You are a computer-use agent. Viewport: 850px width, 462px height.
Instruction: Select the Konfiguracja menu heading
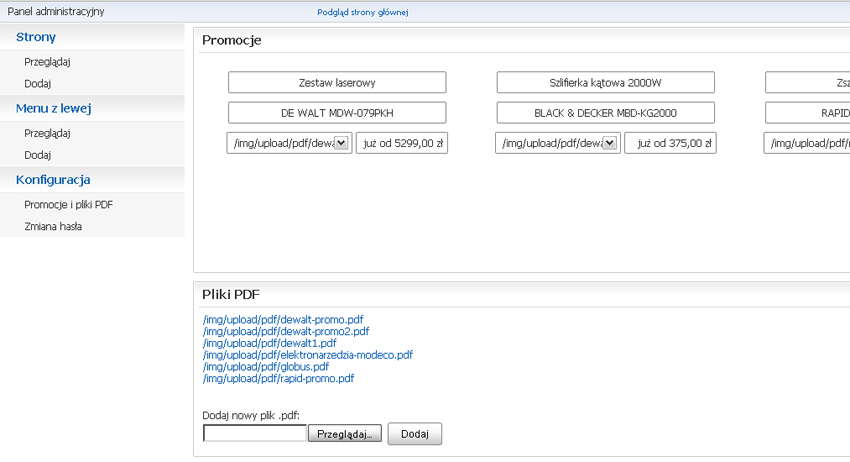pyautogui.click(x=53, y=179)
